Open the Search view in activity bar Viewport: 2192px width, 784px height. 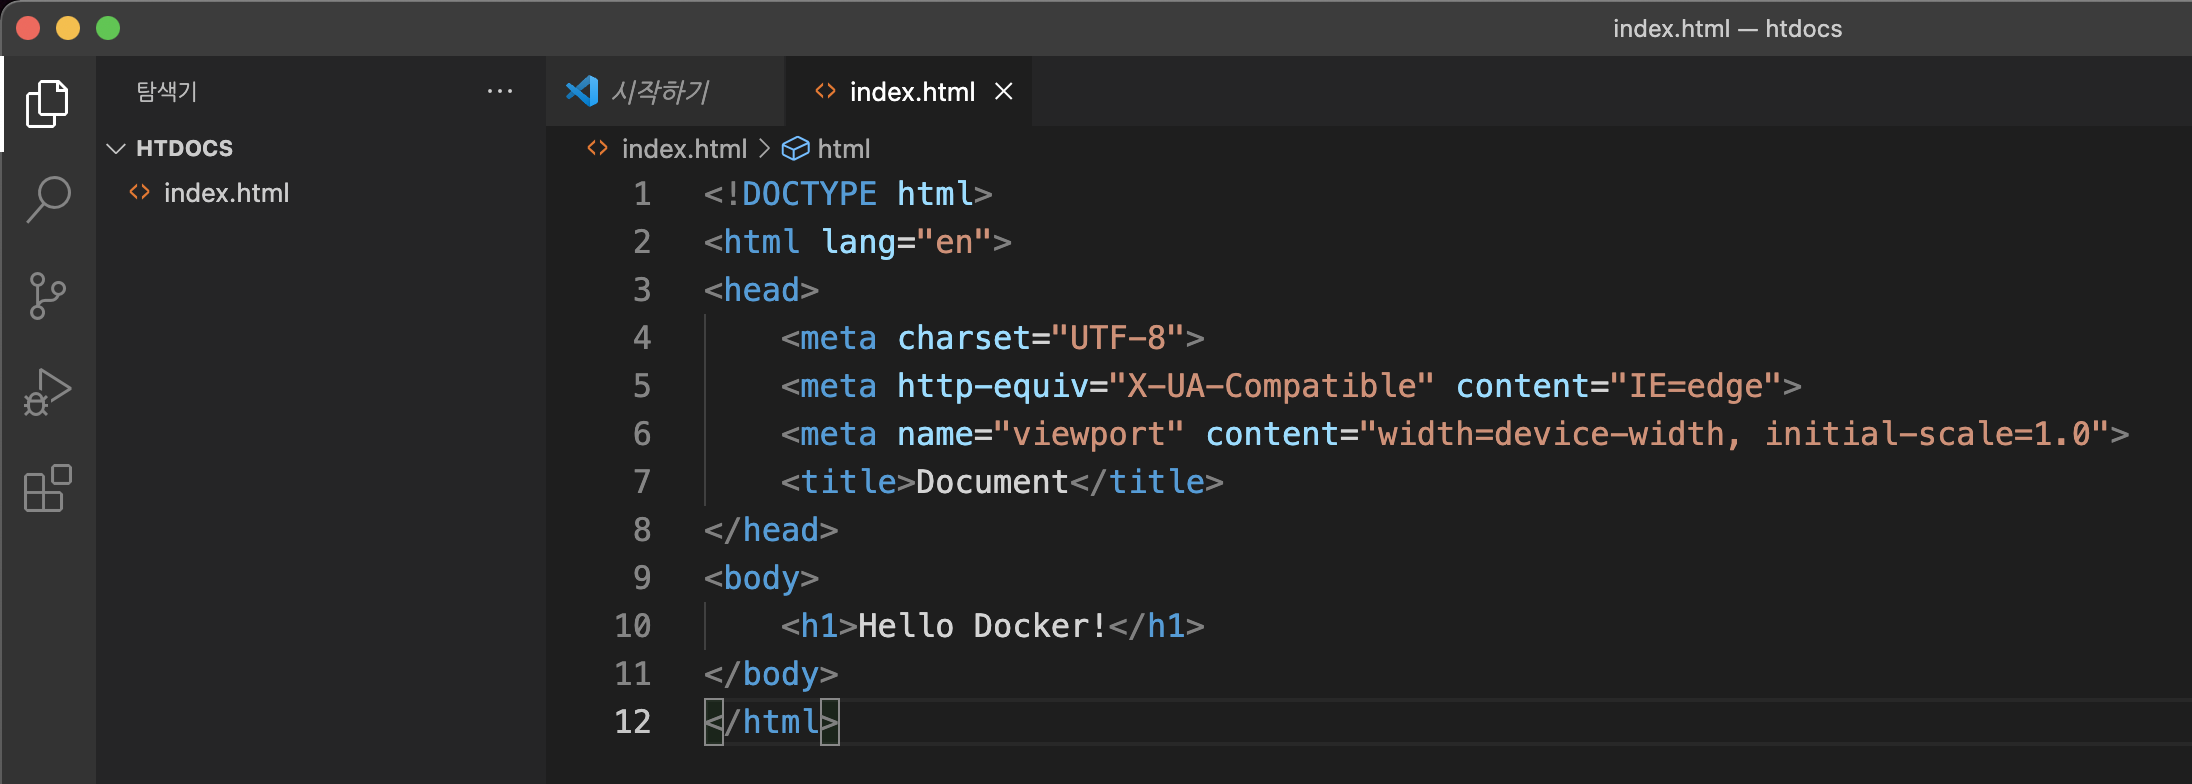pyautogui.click(x=47, y=199)
